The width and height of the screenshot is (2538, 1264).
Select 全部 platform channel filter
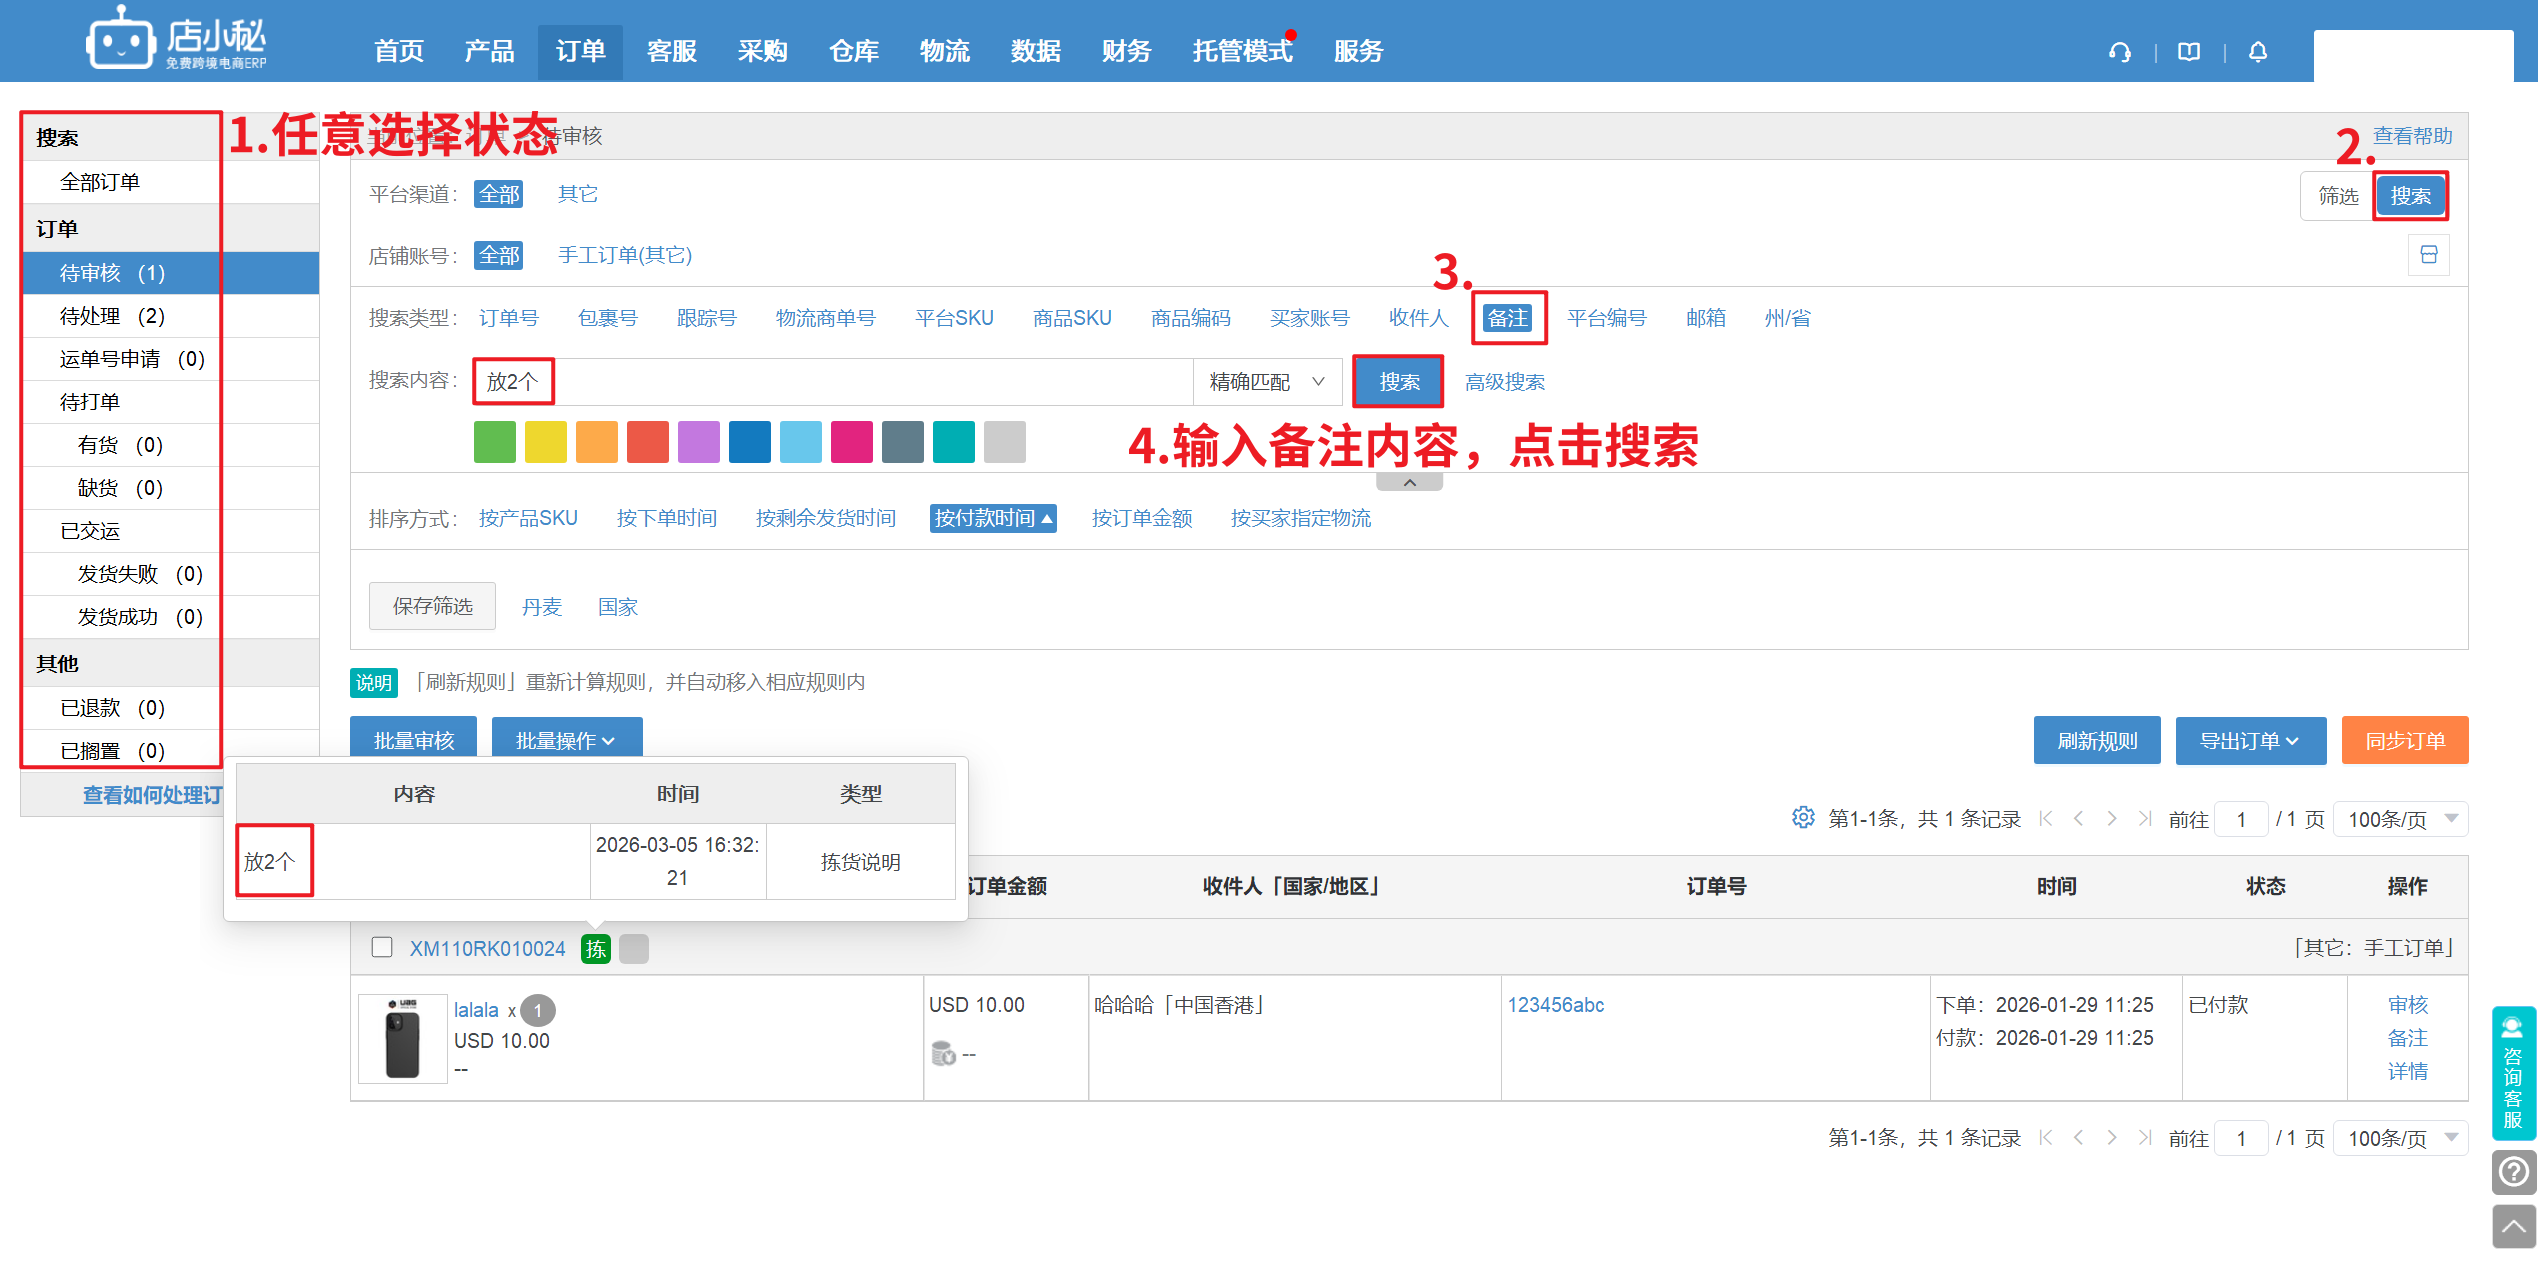pos(498,194)
